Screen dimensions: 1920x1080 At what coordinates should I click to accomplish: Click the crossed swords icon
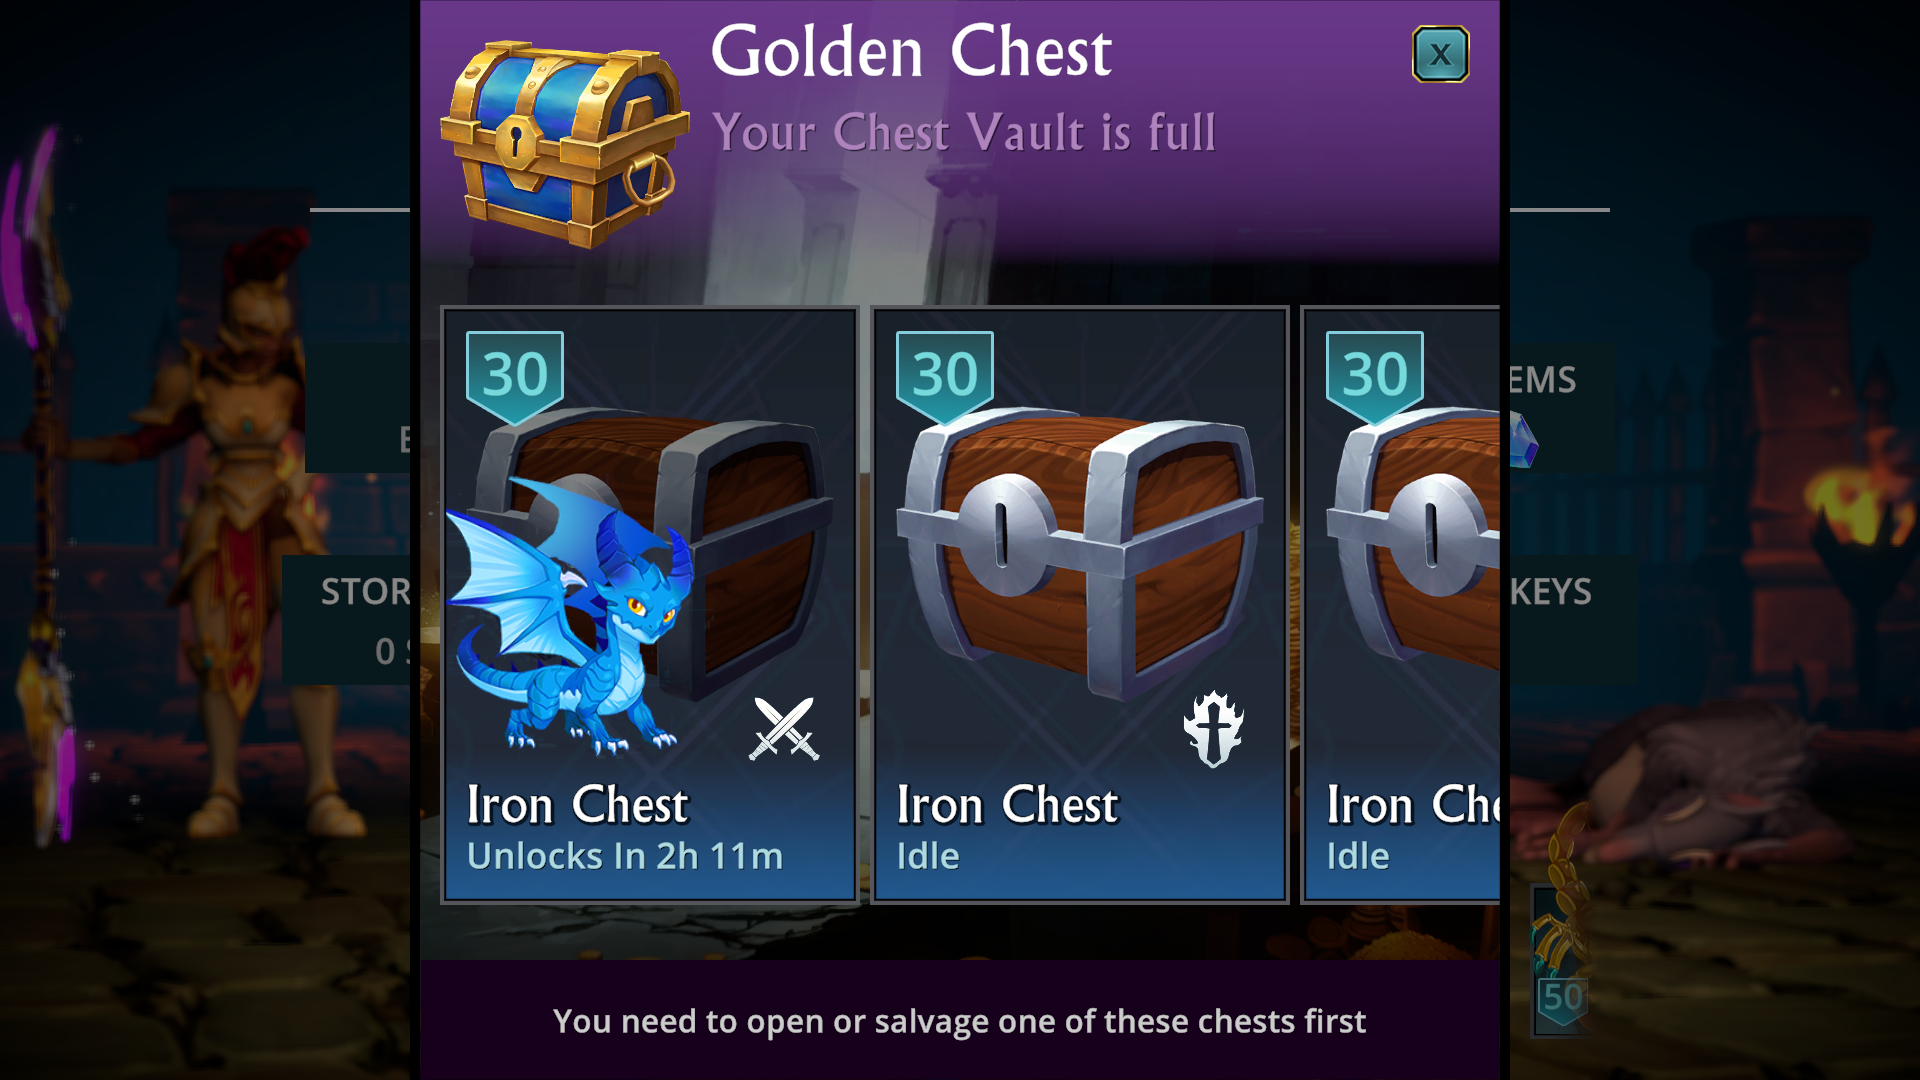785,728
